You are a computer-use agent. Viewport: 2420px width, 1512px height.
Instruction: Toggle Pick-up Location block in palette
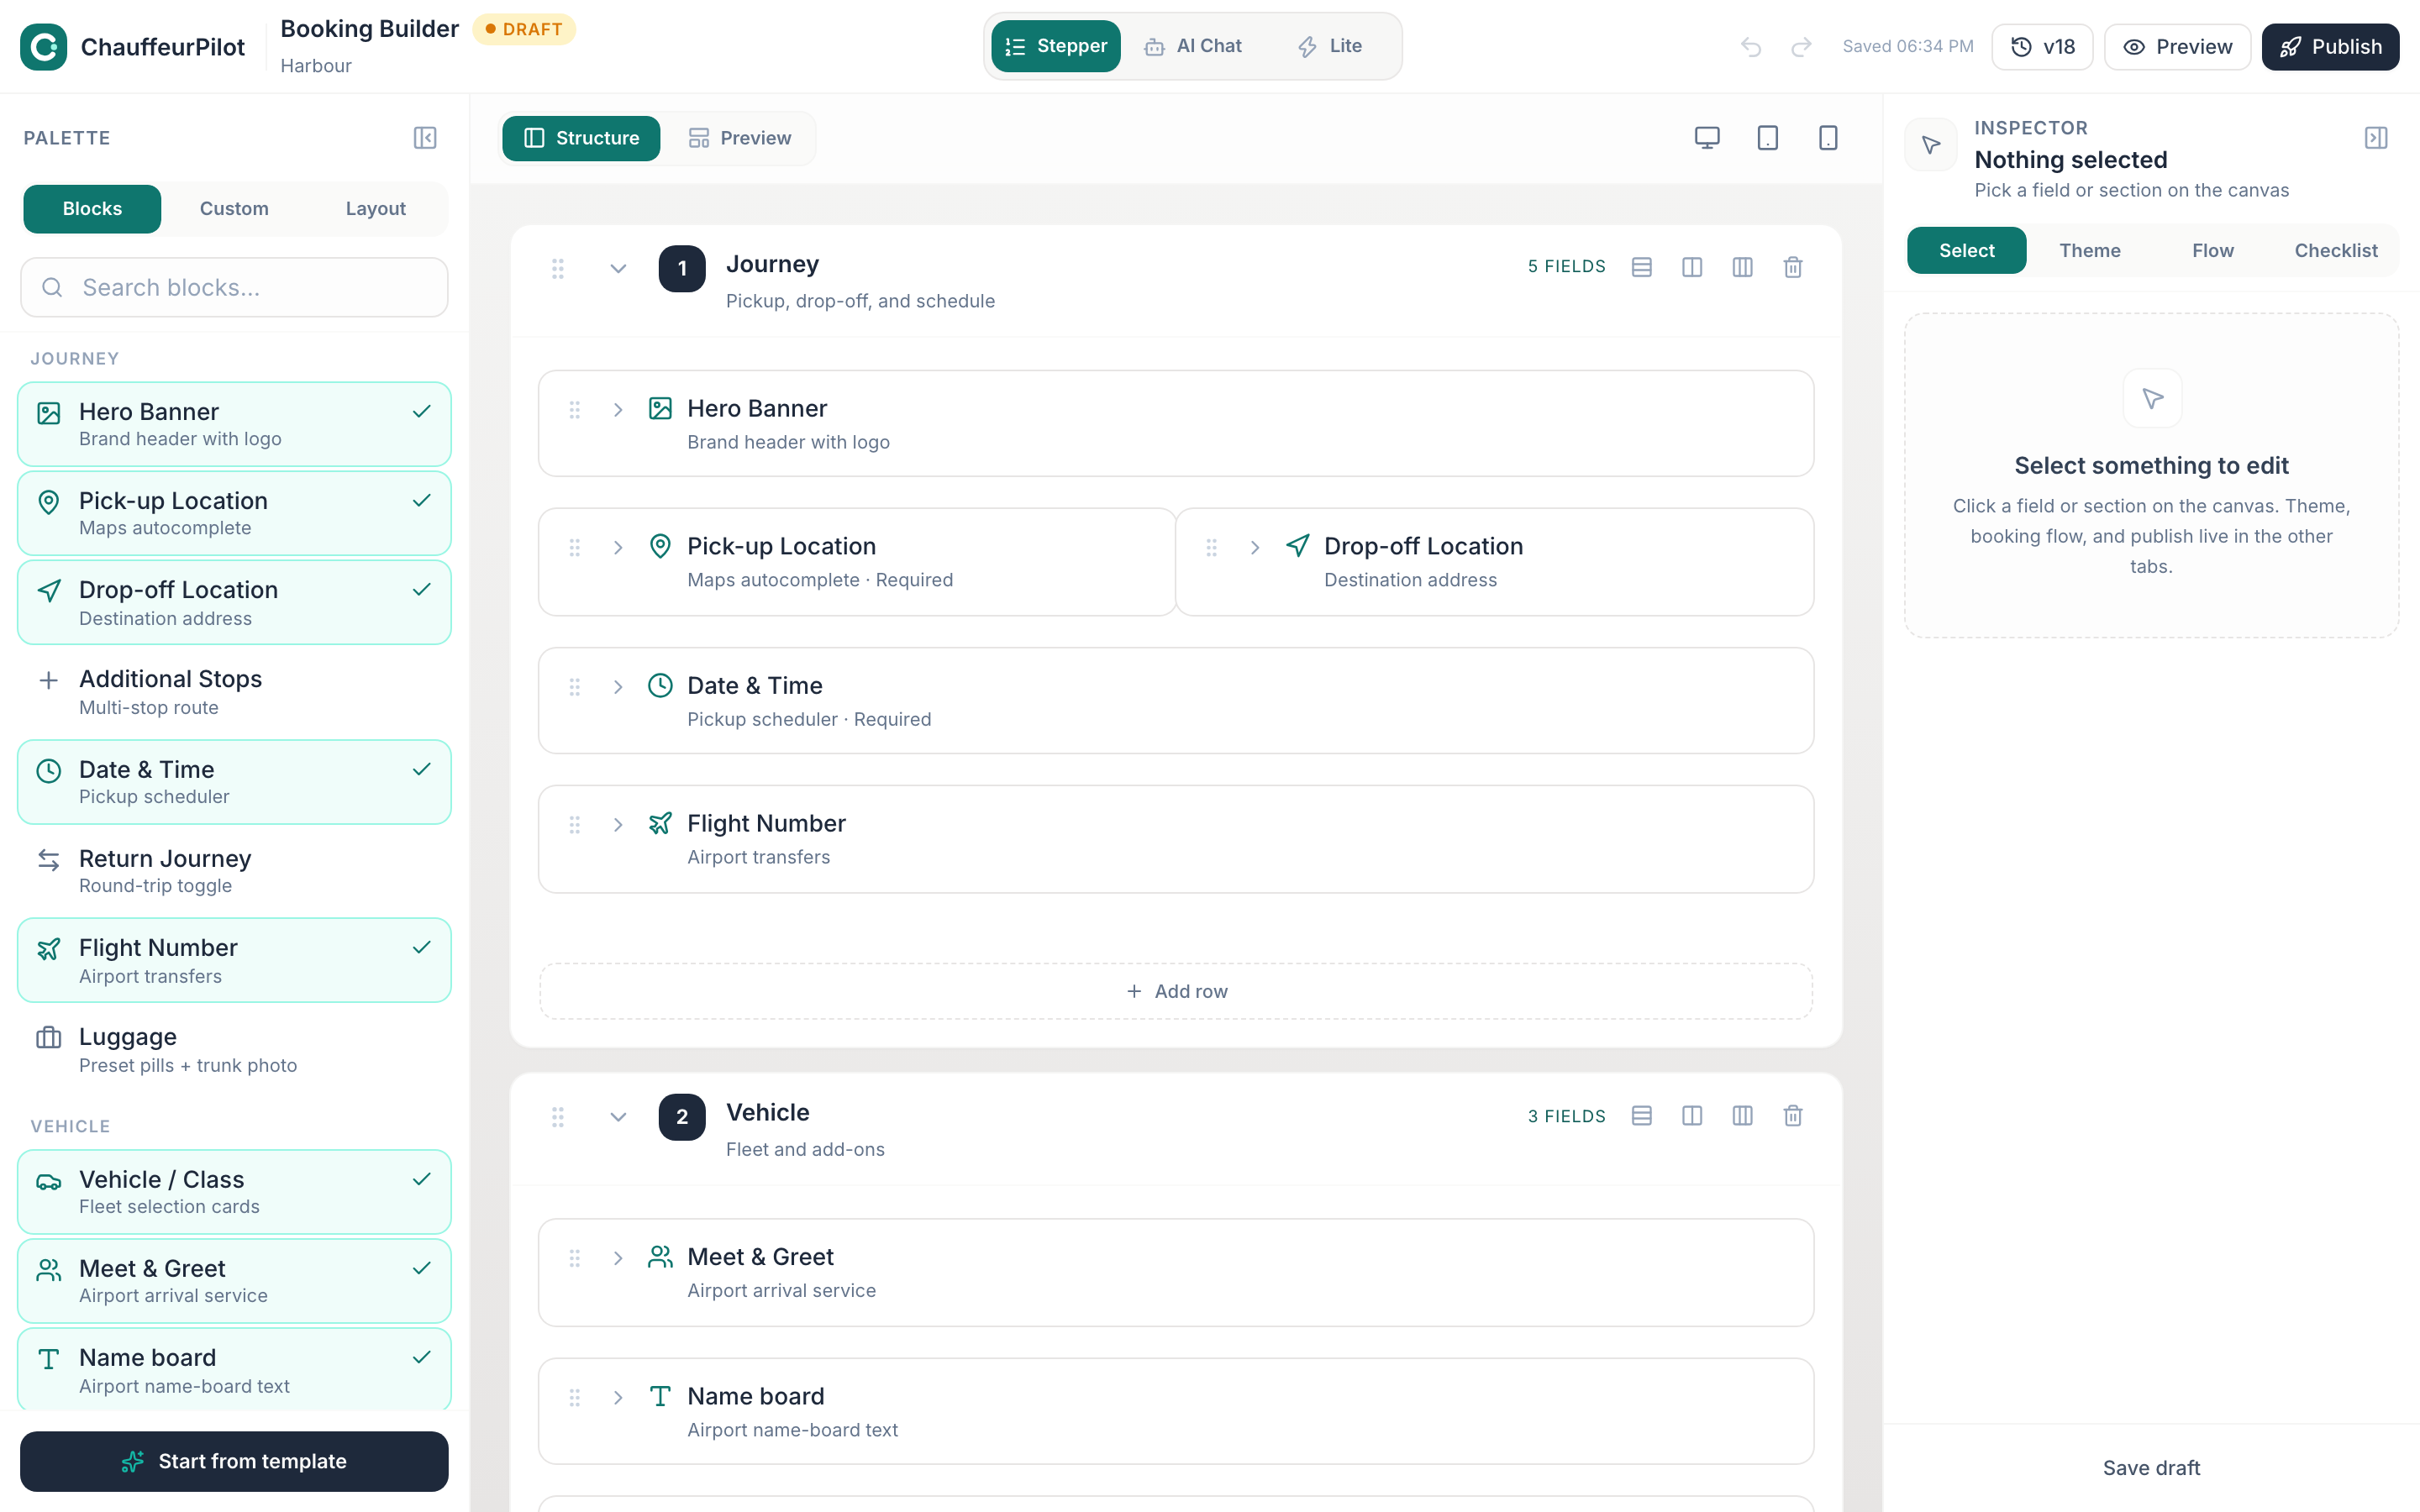click(234, 513)
